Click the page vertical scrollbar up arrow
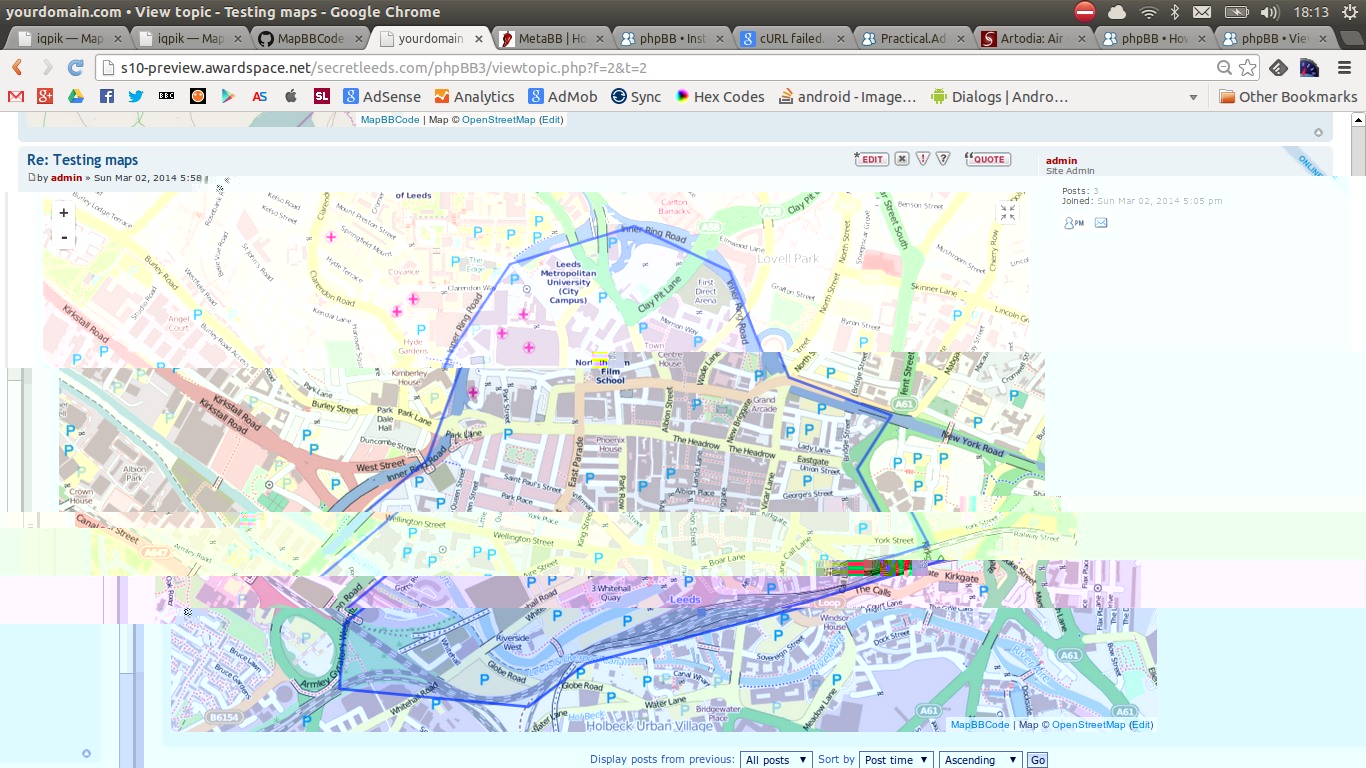This screenshot has height=768, width=1366. (x=1358, y=120)
